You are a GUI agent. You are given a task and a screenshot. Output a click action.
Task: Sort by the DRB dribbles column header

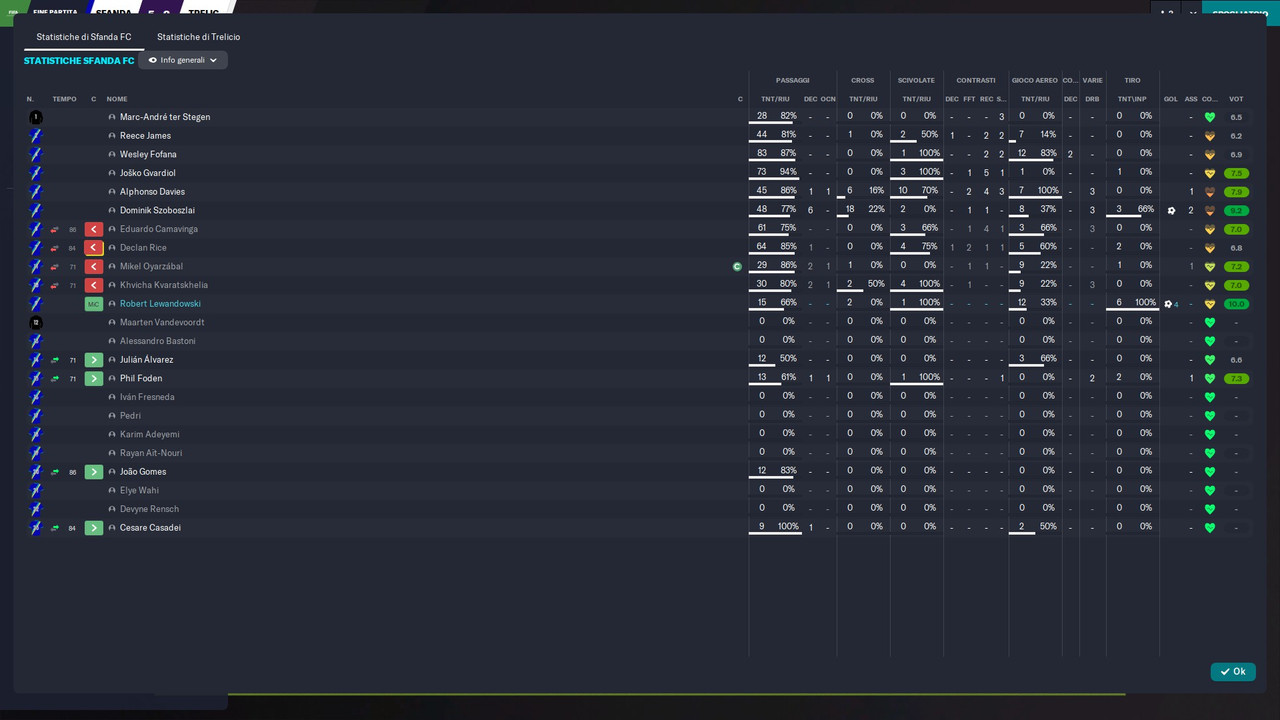1092,99
